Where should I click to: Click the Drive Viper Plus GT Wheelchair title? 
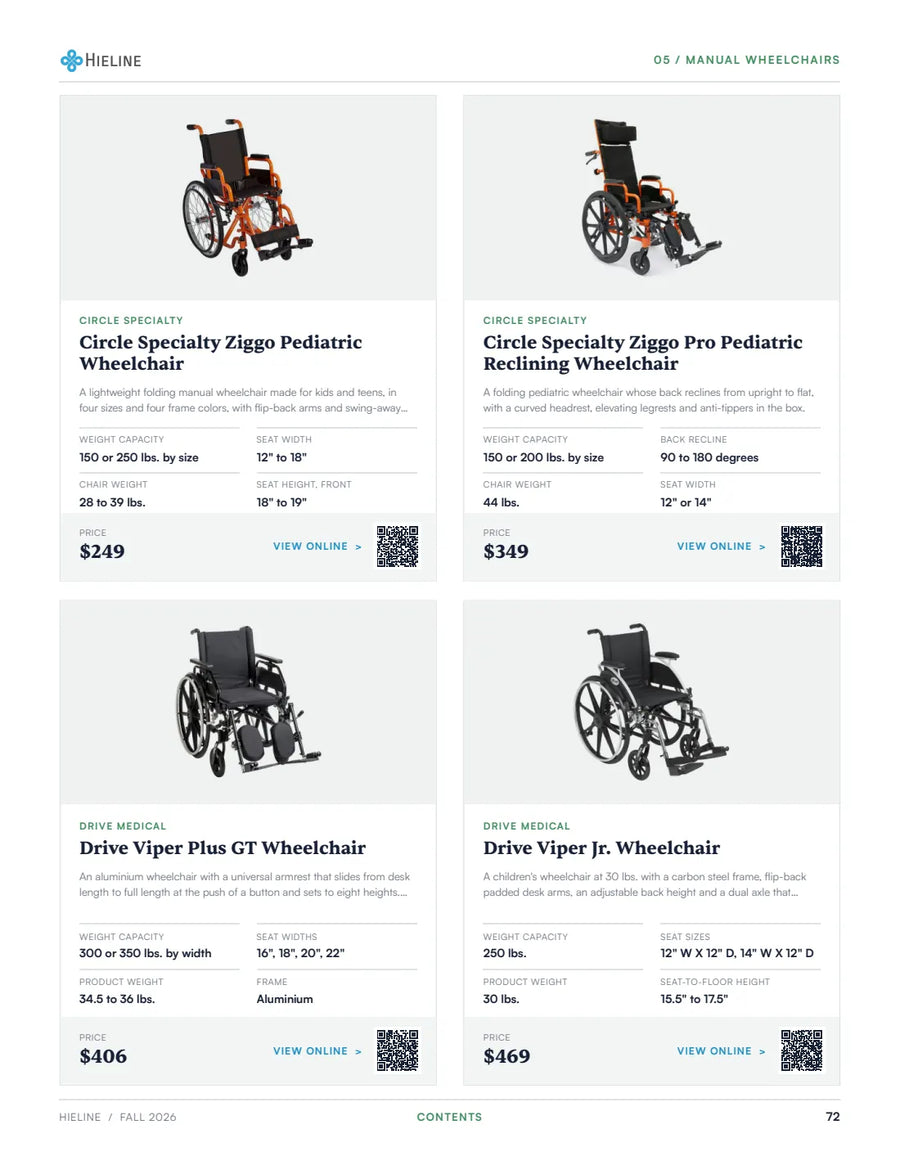point(222,848)
